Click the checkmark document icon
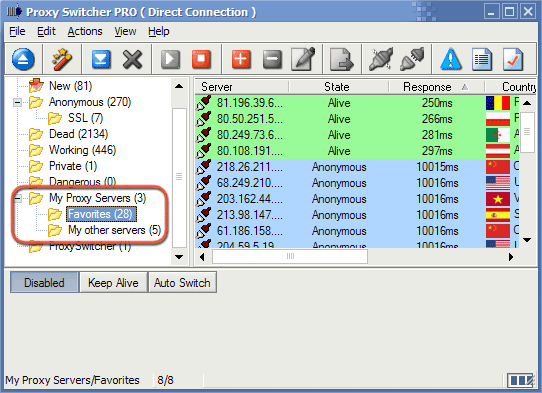This screenshot has width=542, height=393. click(x=513, y=59)
